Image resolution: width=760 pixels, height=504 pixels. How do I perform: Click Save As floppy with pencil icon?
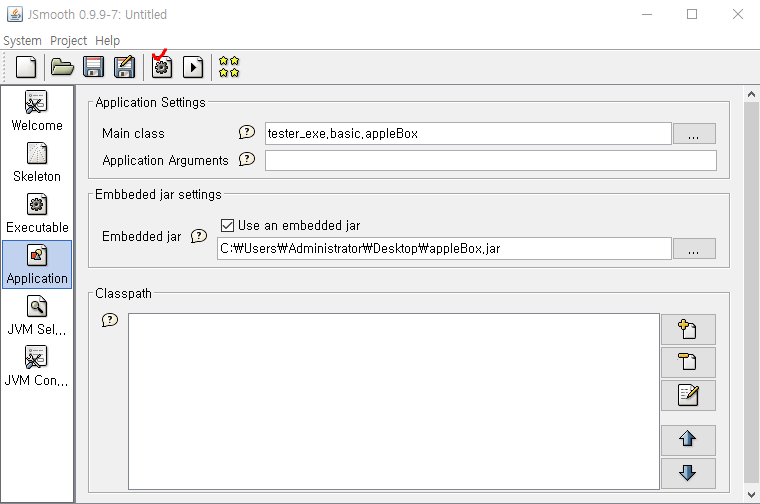coord(125,67)
